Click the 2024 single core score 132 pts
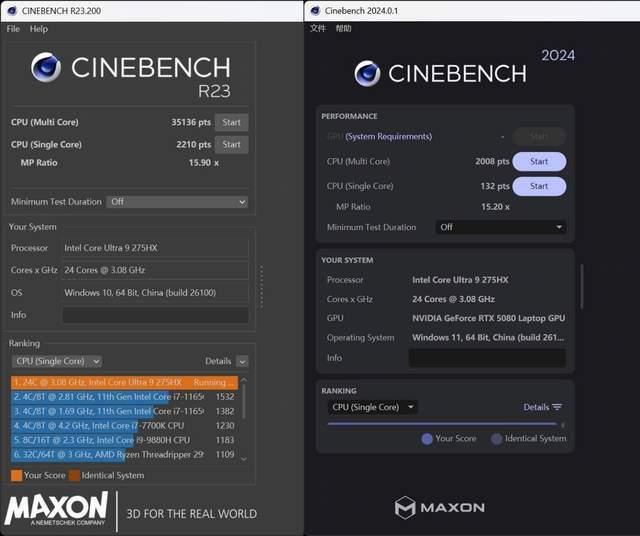The width and height of the screenshot is (640, 536). pyautogui.click(x=495, y=186)
